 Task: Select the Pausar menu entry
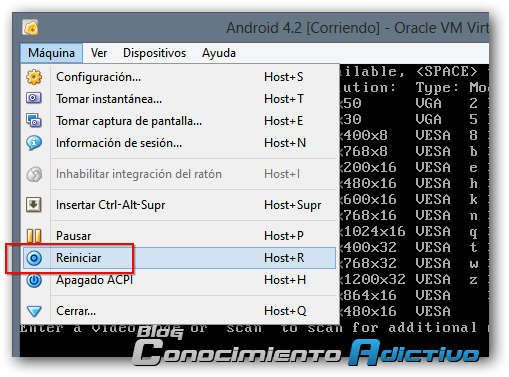pos(179,236)
